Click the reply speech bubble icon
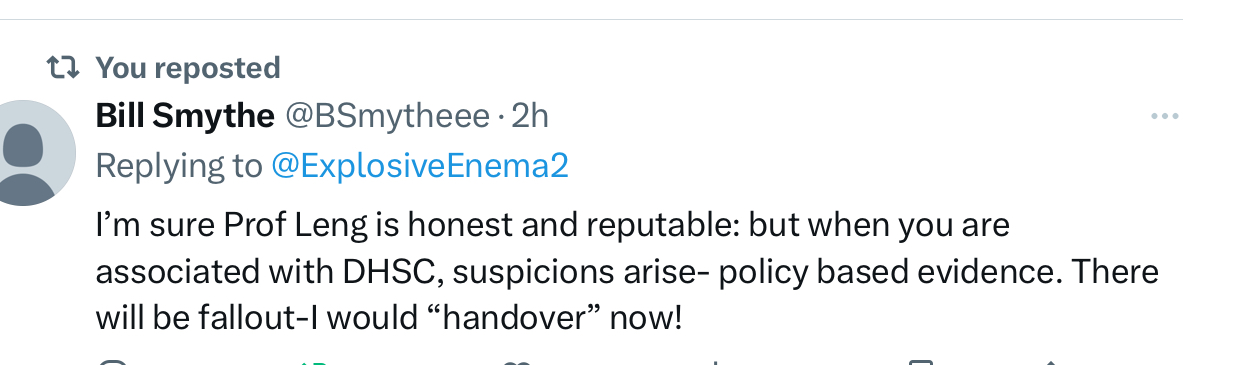1233x365 pixels. (114, 361)
